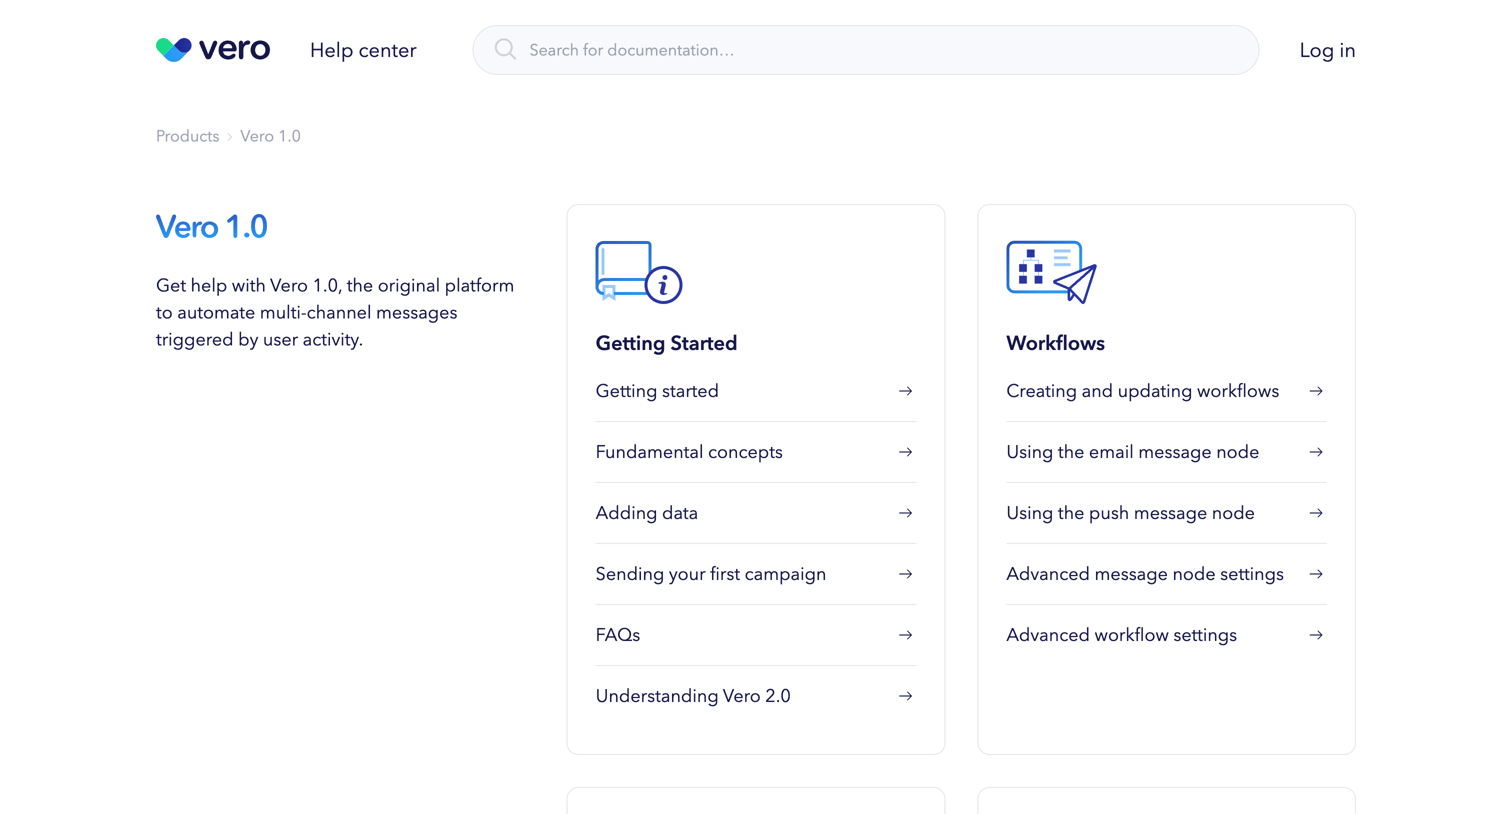Image resolution: width=1512 pixels, height=814 pixels.
Task: Click Log in
Action: click(1327, 50)
